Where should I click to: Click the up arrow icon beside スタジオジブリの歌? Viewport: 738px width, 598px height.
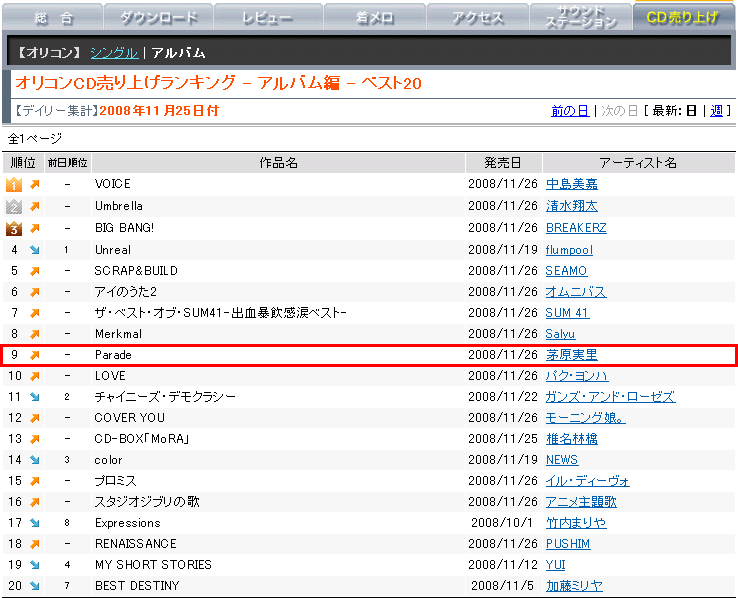[x=35, y=502]
